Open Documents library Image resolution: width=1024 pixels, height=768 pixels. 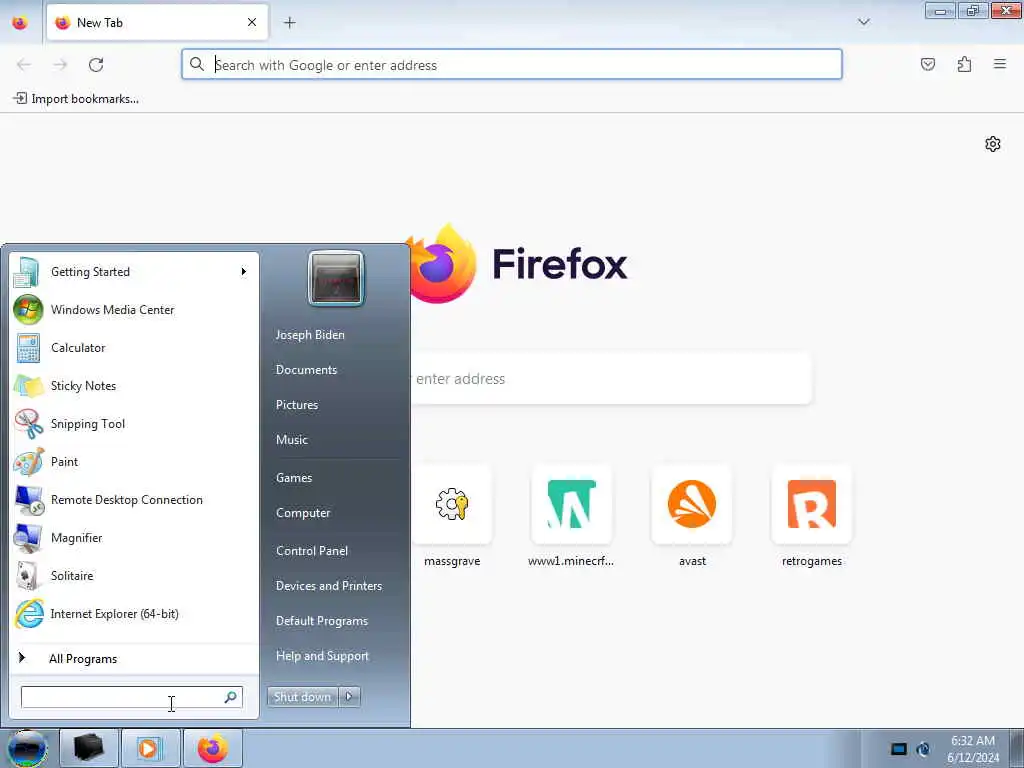pos(306,370)
